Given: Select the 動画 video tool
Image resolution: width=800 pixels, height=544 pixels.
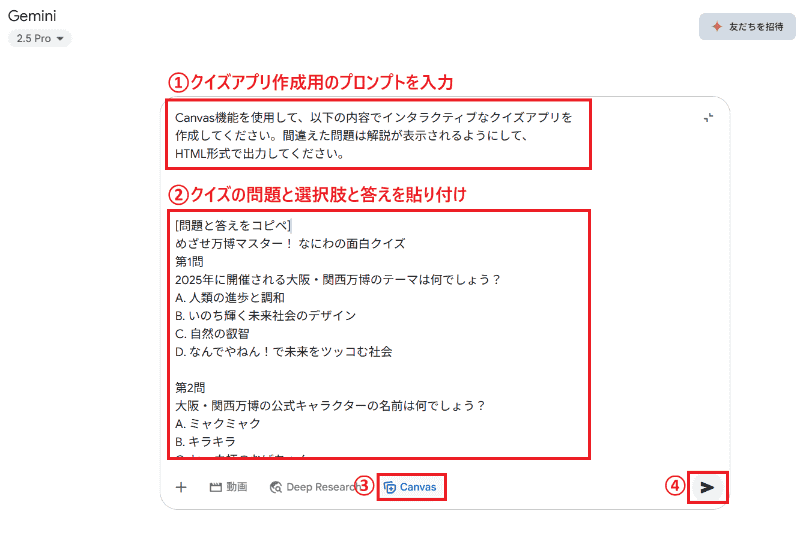Looking at the screenshot, I should (x=229, y=487).
